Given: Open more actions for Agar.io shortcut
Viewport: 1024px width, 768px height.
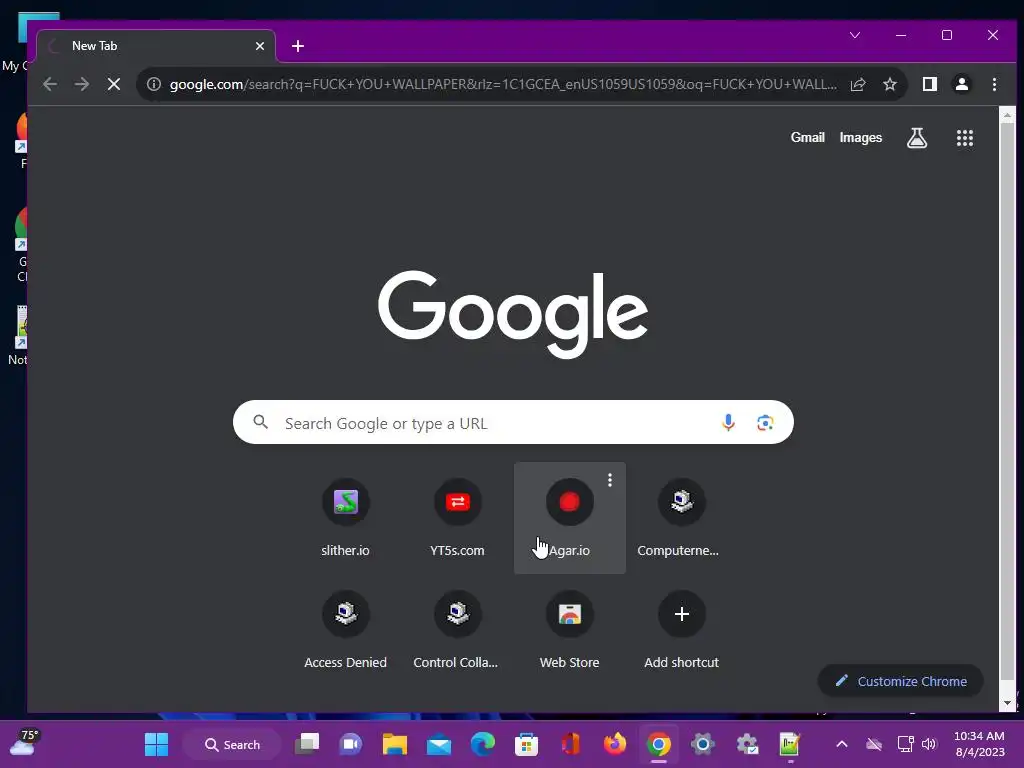Looking at the screenshot, I should [610, 480].
